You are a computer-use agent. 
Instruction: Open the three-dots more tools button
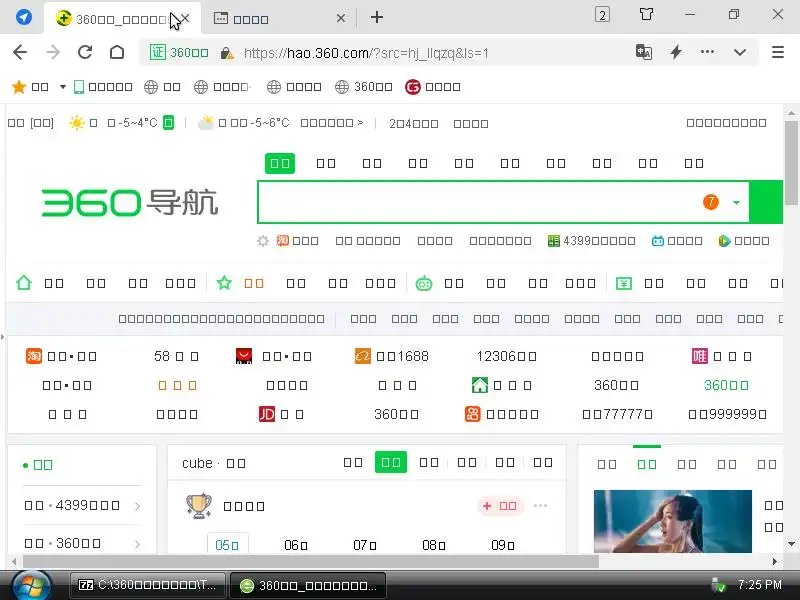[x=707, y=52]
